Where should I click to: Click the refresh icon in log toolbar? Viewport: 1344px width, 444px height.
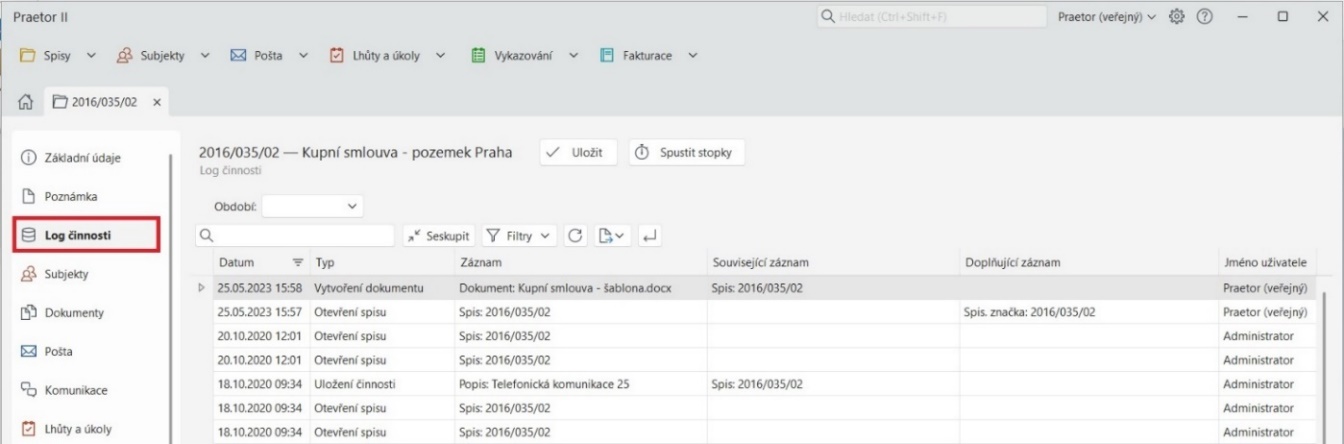tap(575, 235)
